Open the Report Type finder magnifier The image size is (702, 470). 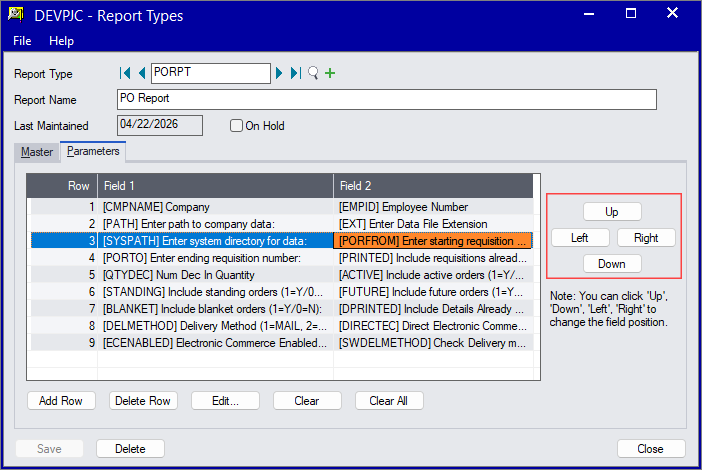tap(313, 73)
